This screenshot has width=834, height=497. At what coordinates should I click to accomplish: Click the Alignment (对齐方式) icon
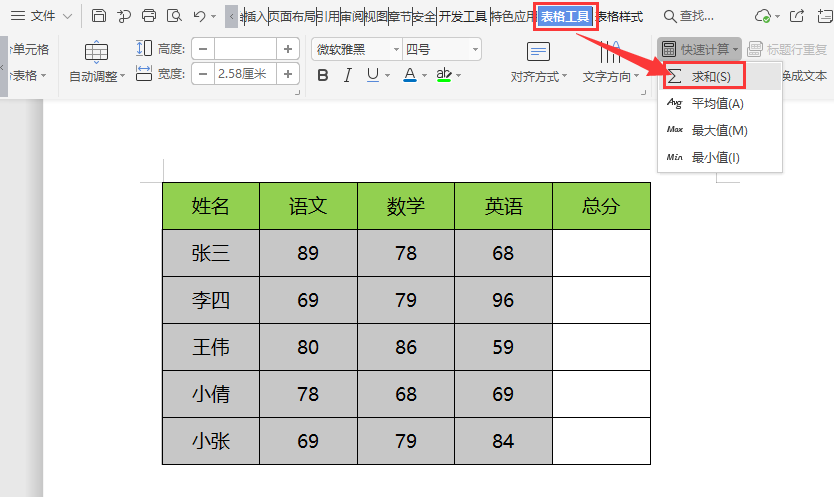538,53
